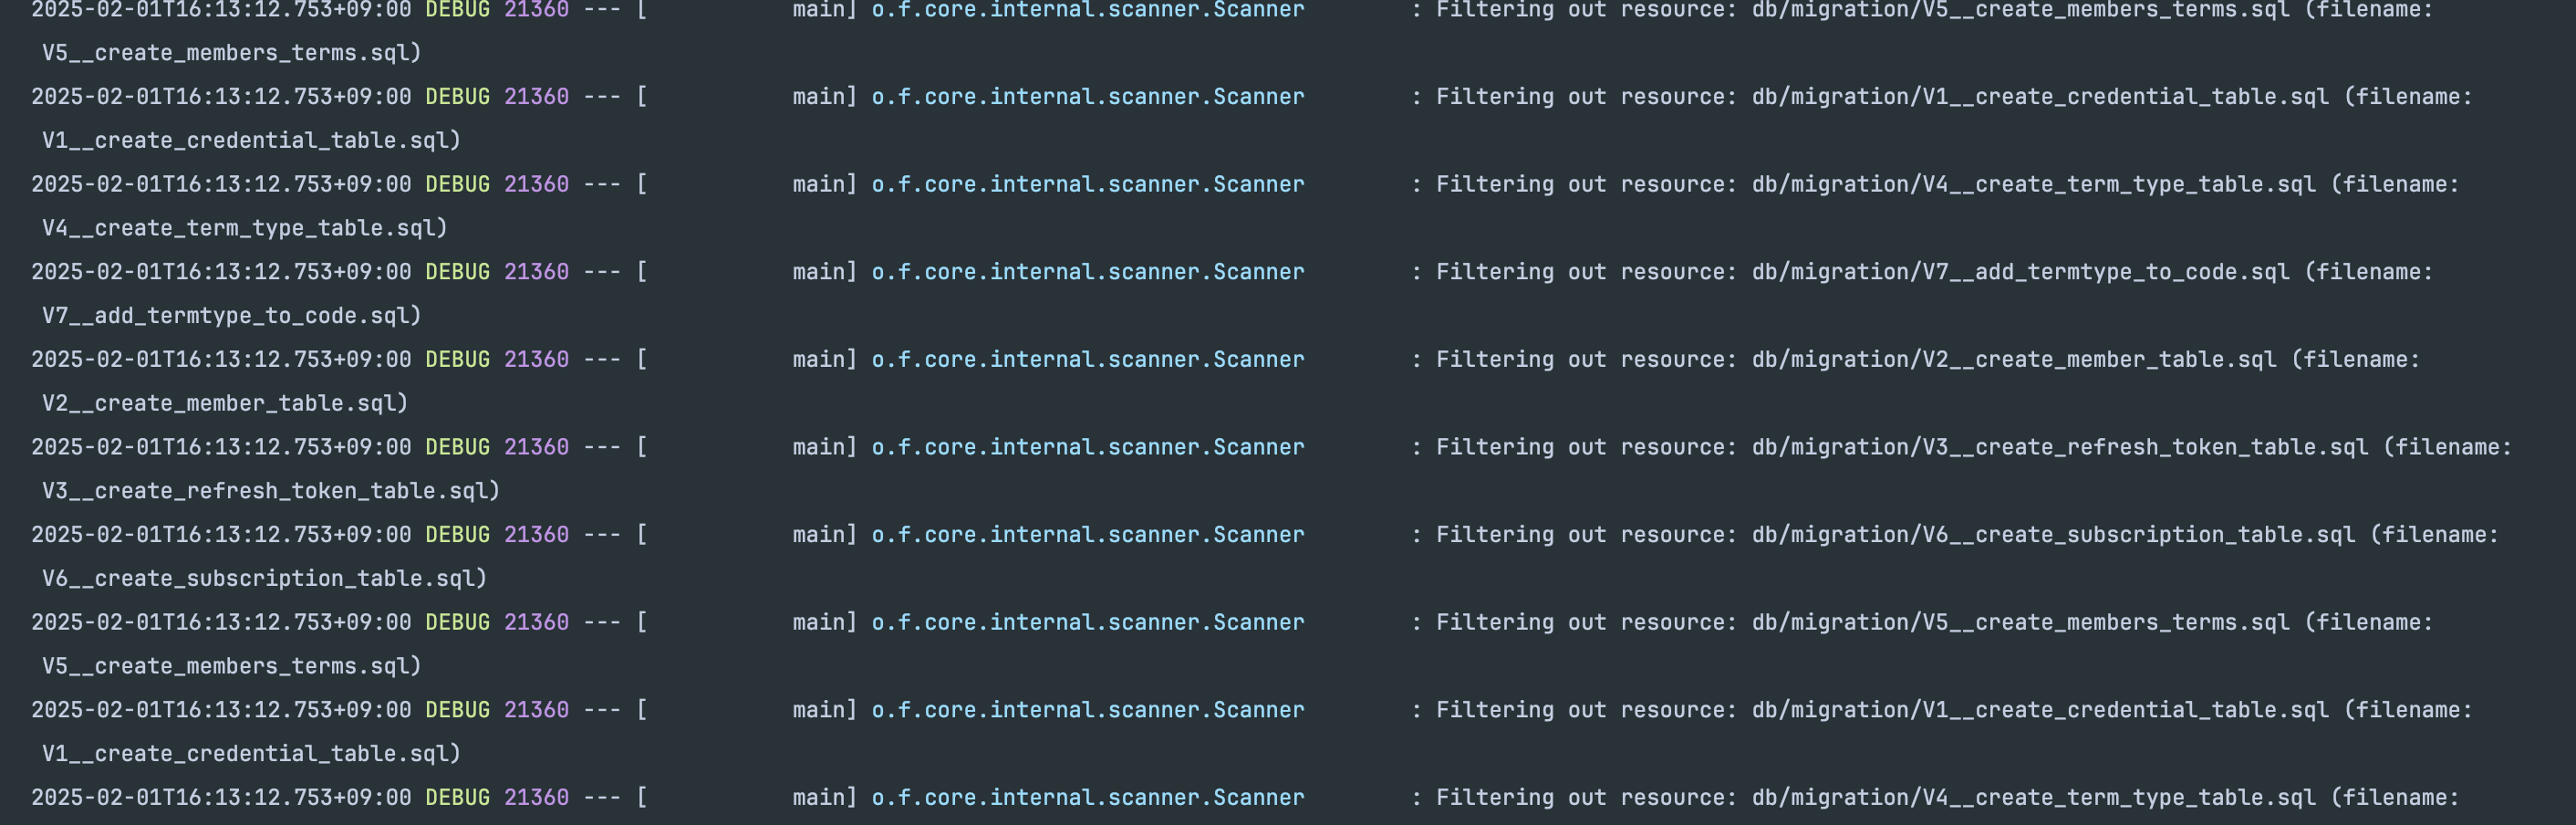Click 'Filtering out resource:' on the V7__add_termtype_to_code row
This screenshot has width=2576, height=825.
[1587, 272]
